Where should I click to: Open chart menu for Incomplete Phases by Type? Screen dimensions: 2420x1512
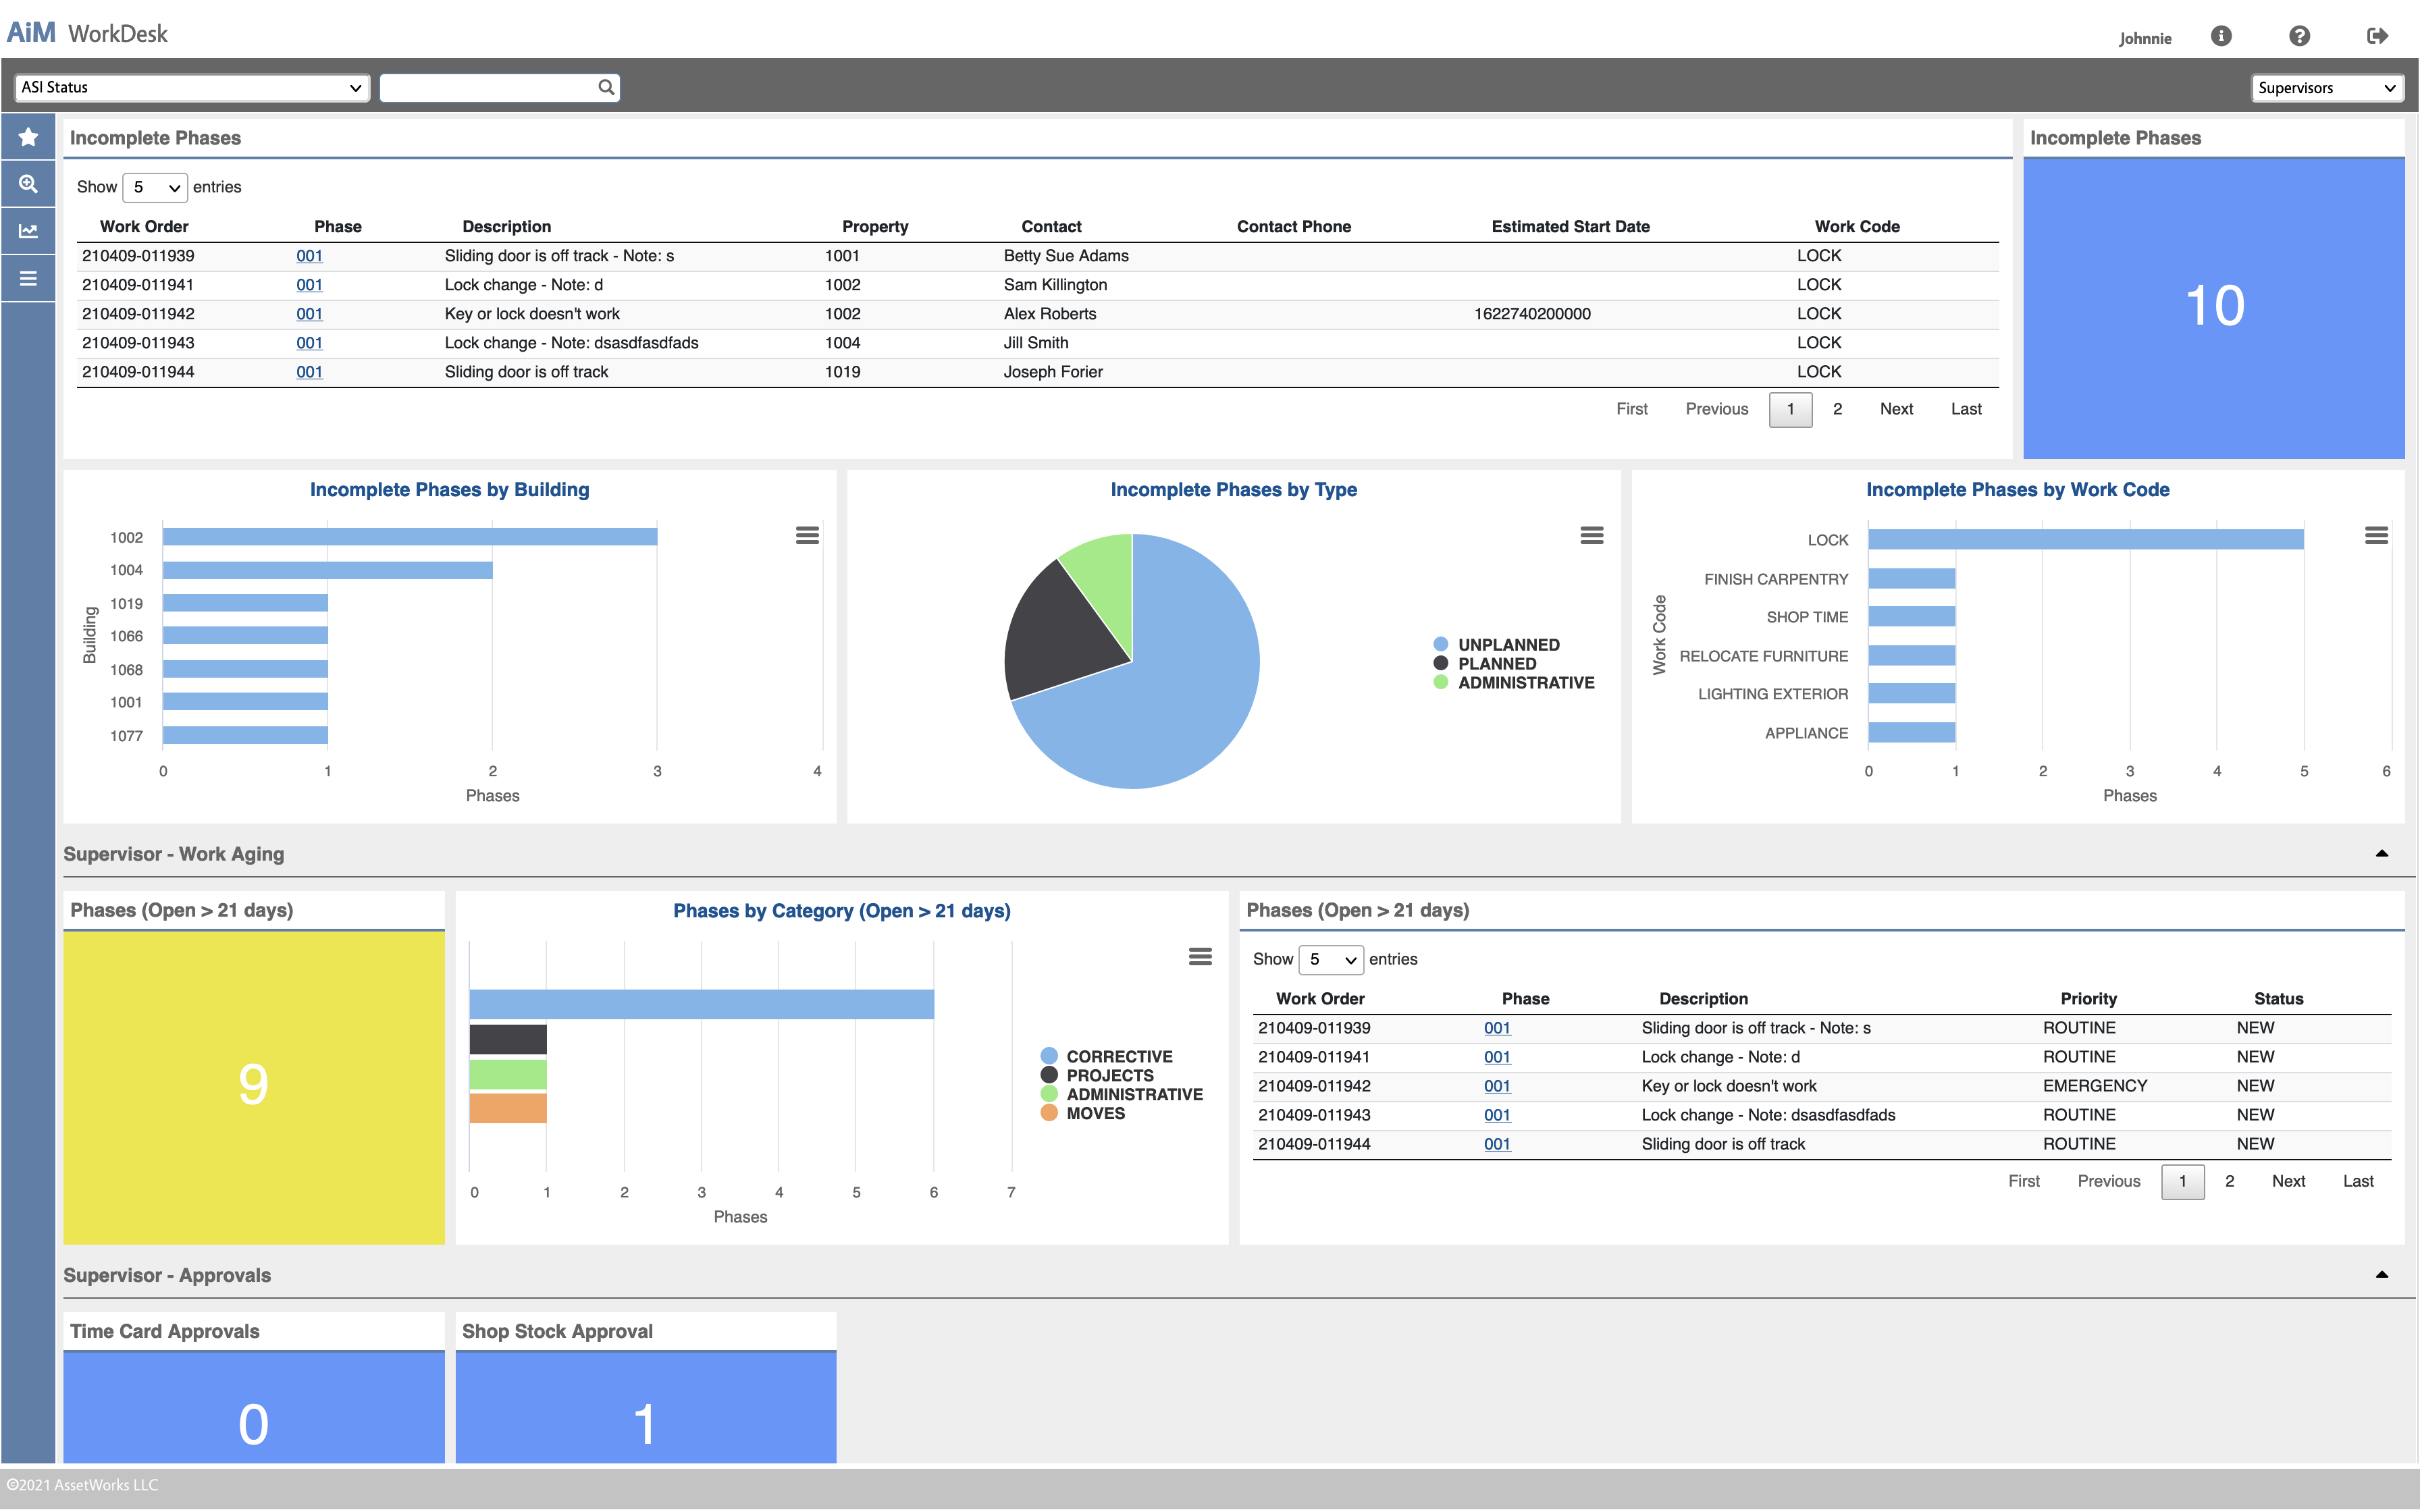pyautogui.click(x=1592, y=536)
